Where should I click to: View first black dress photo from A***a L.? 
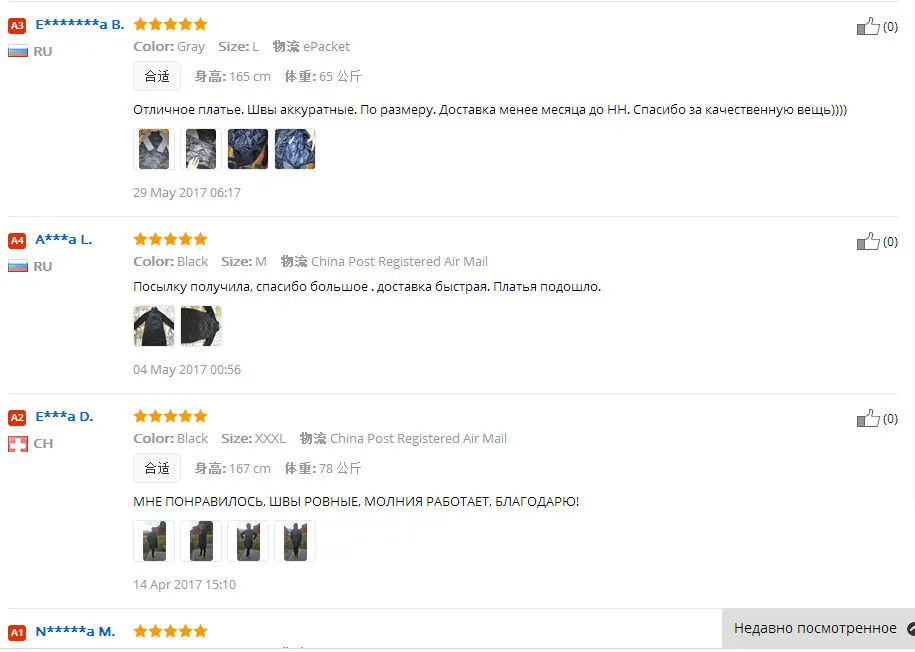tap(154, 326)
